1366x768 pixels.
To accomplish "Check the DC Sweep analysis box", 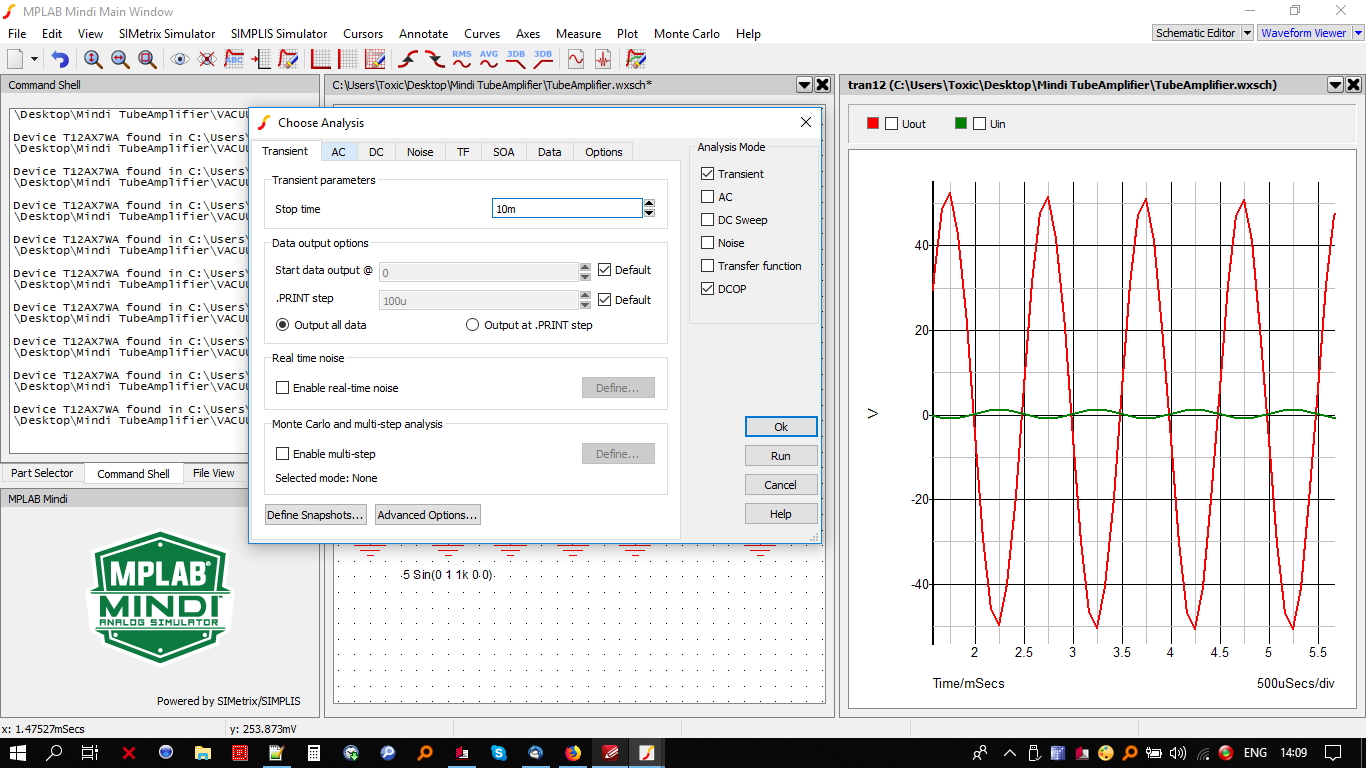I will [708, 220].
